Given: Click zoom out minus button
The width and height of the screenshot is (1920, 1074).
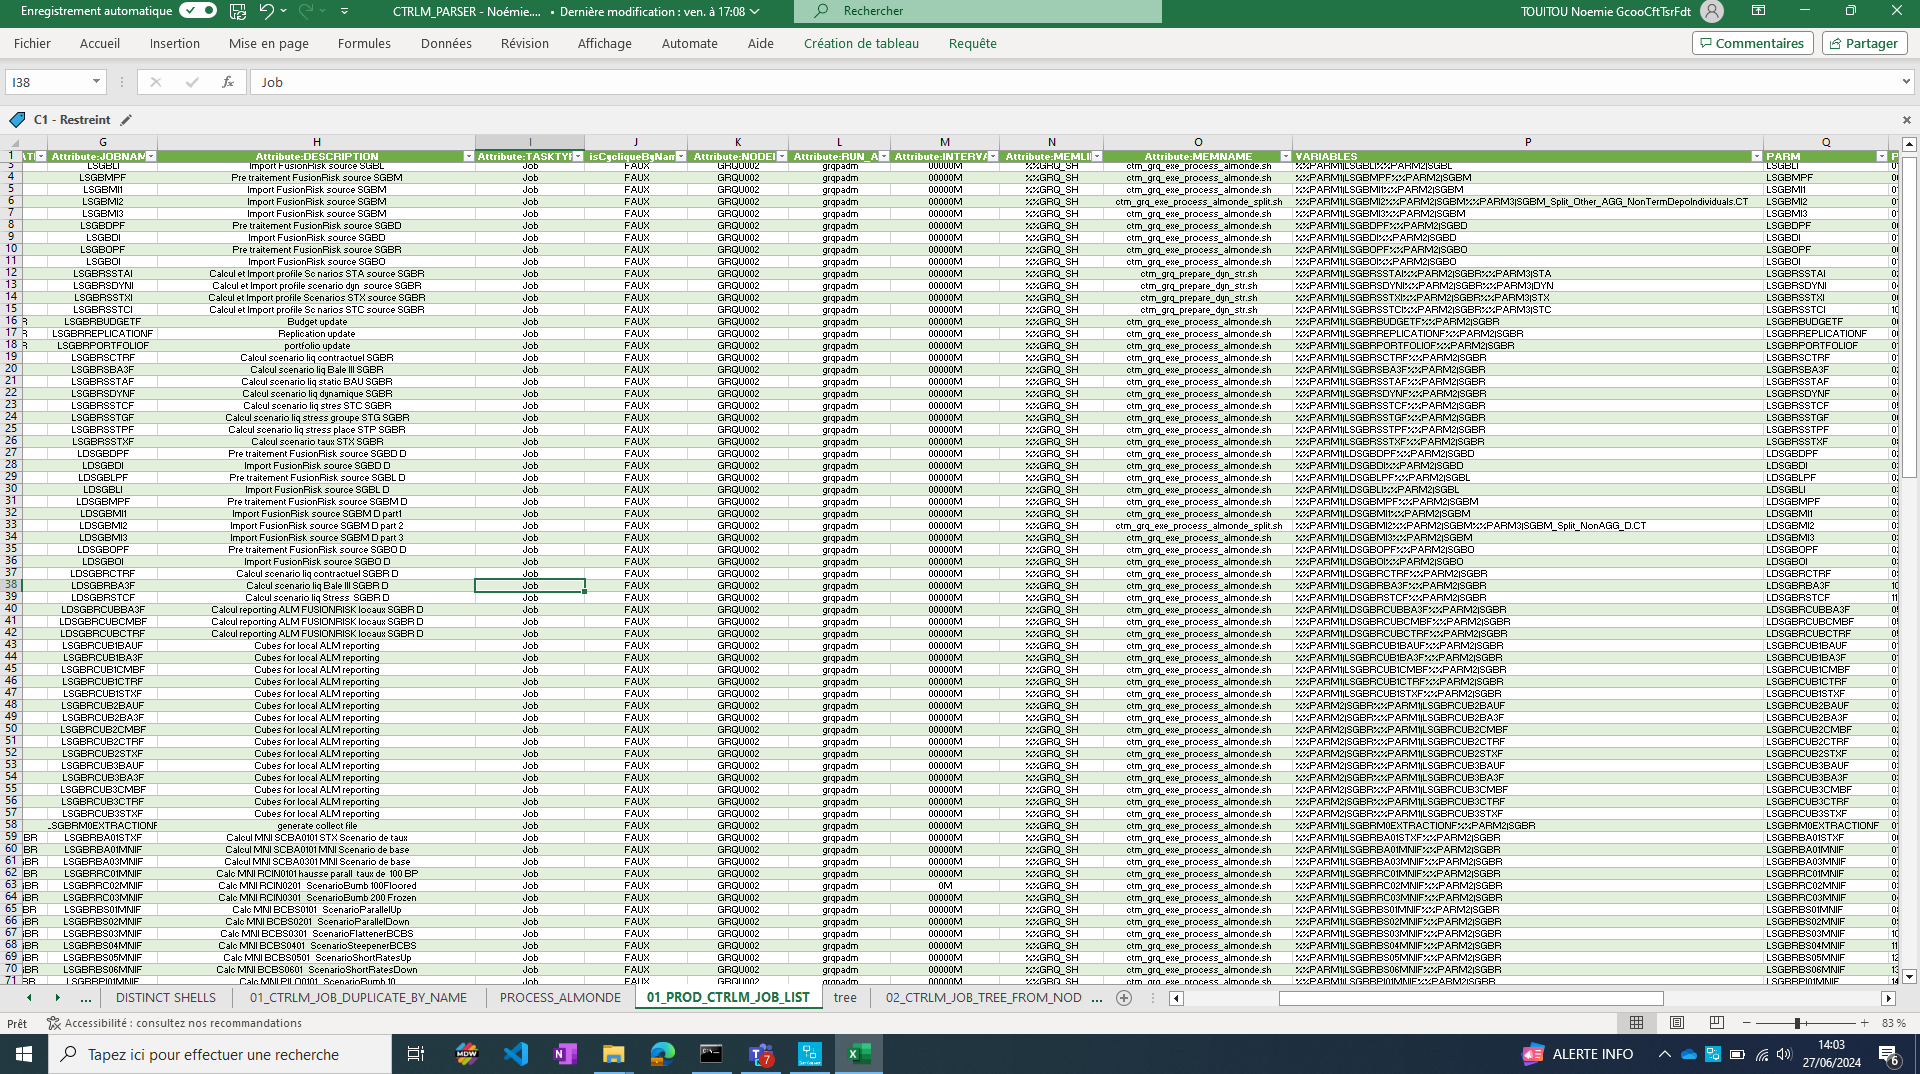Looking at the screenshot, I should pos(1747,1023).
